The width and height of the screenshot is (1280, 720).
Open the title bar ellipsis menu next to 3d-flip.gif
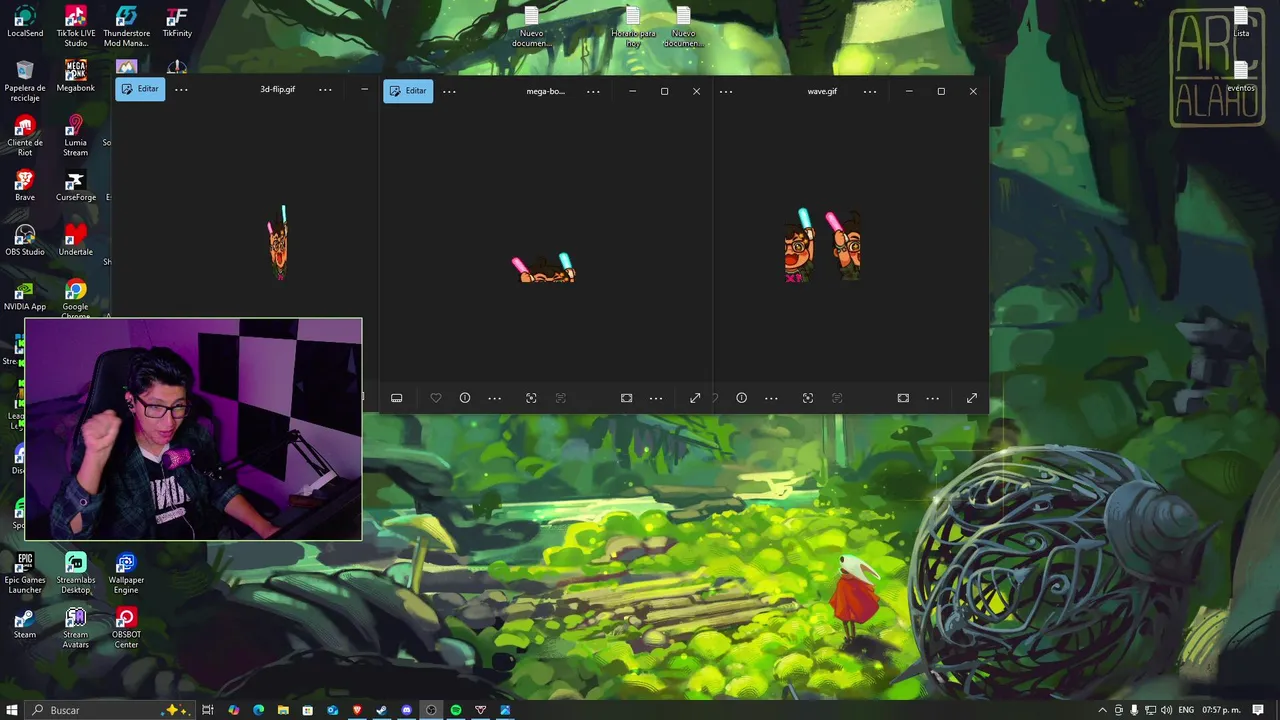pos(325,90)
